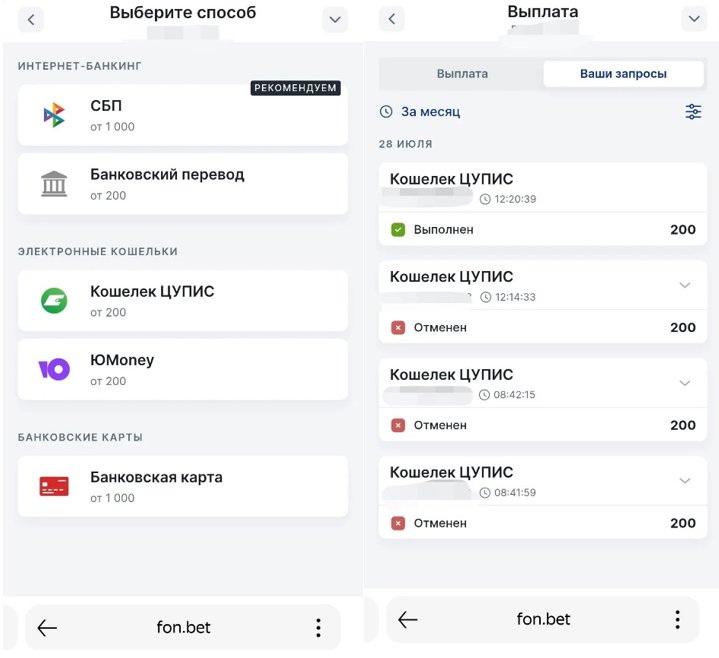This screenshot has height=658, width=719.
Task: Go back from the Выплата screen
Action: click(x=392, y=19)
